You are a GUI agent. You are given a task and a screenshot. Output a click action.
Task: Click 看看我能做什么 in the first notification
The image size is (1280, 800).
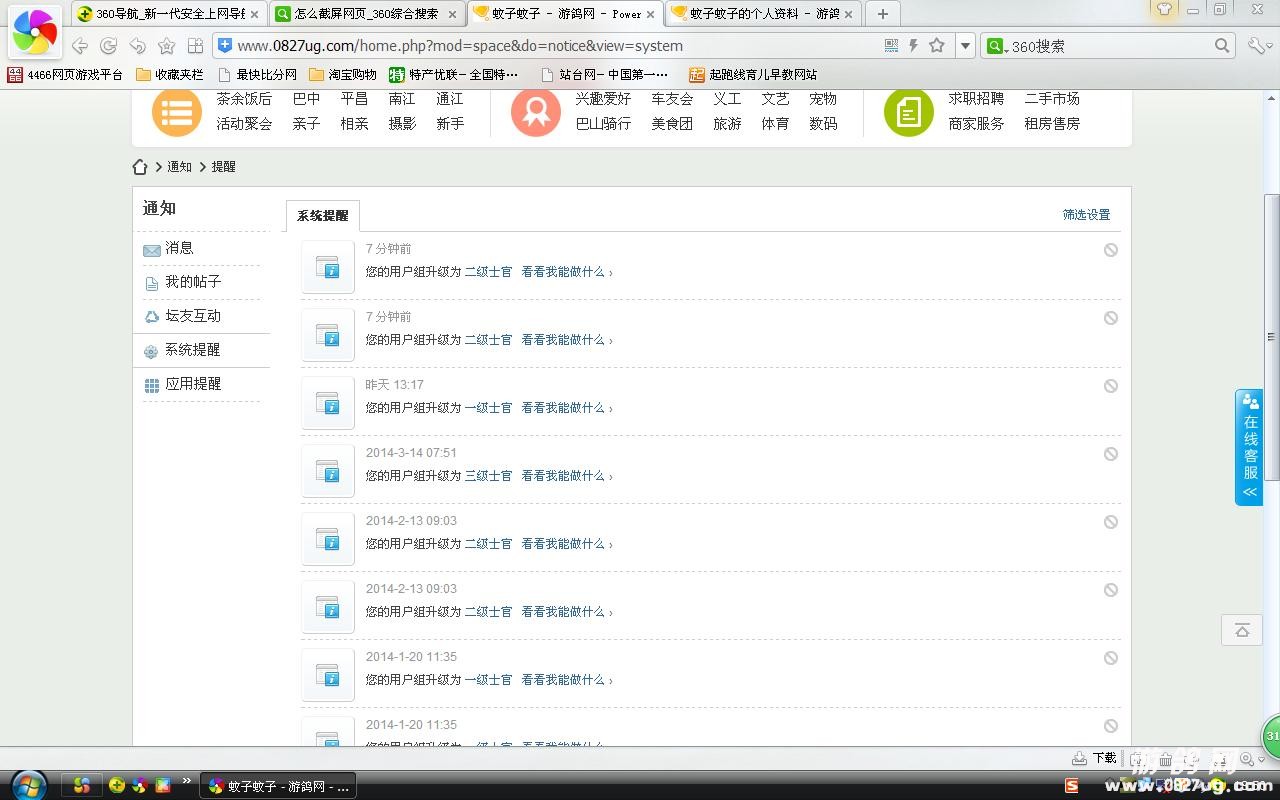(x=566, y=272)
